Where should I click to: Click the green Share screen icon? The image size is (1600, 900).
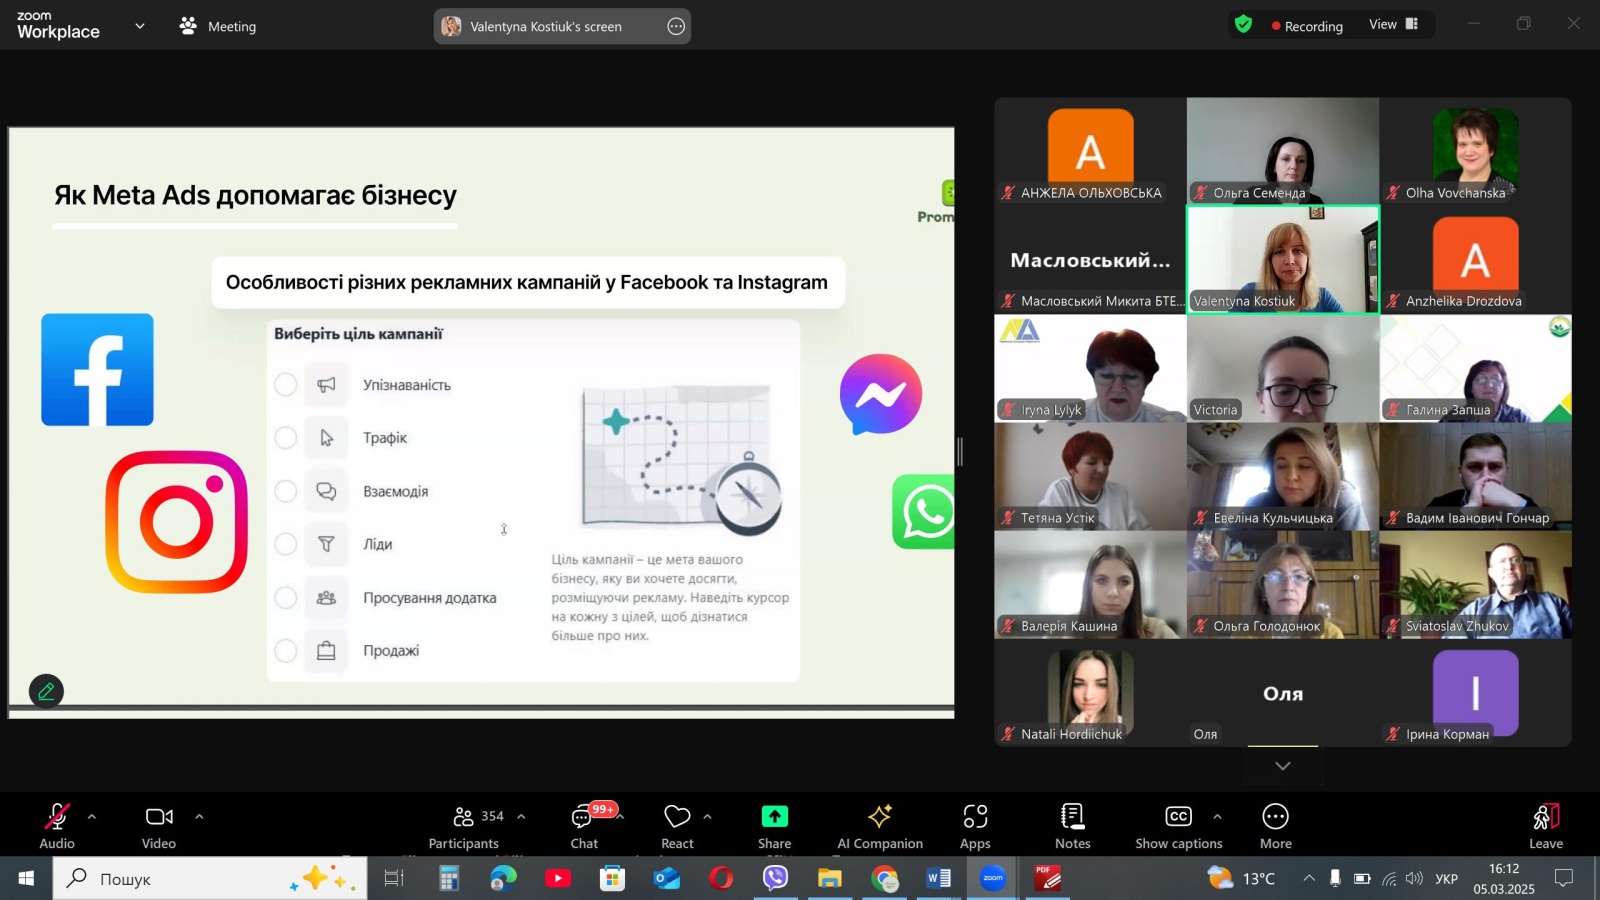tap(775, 817)
